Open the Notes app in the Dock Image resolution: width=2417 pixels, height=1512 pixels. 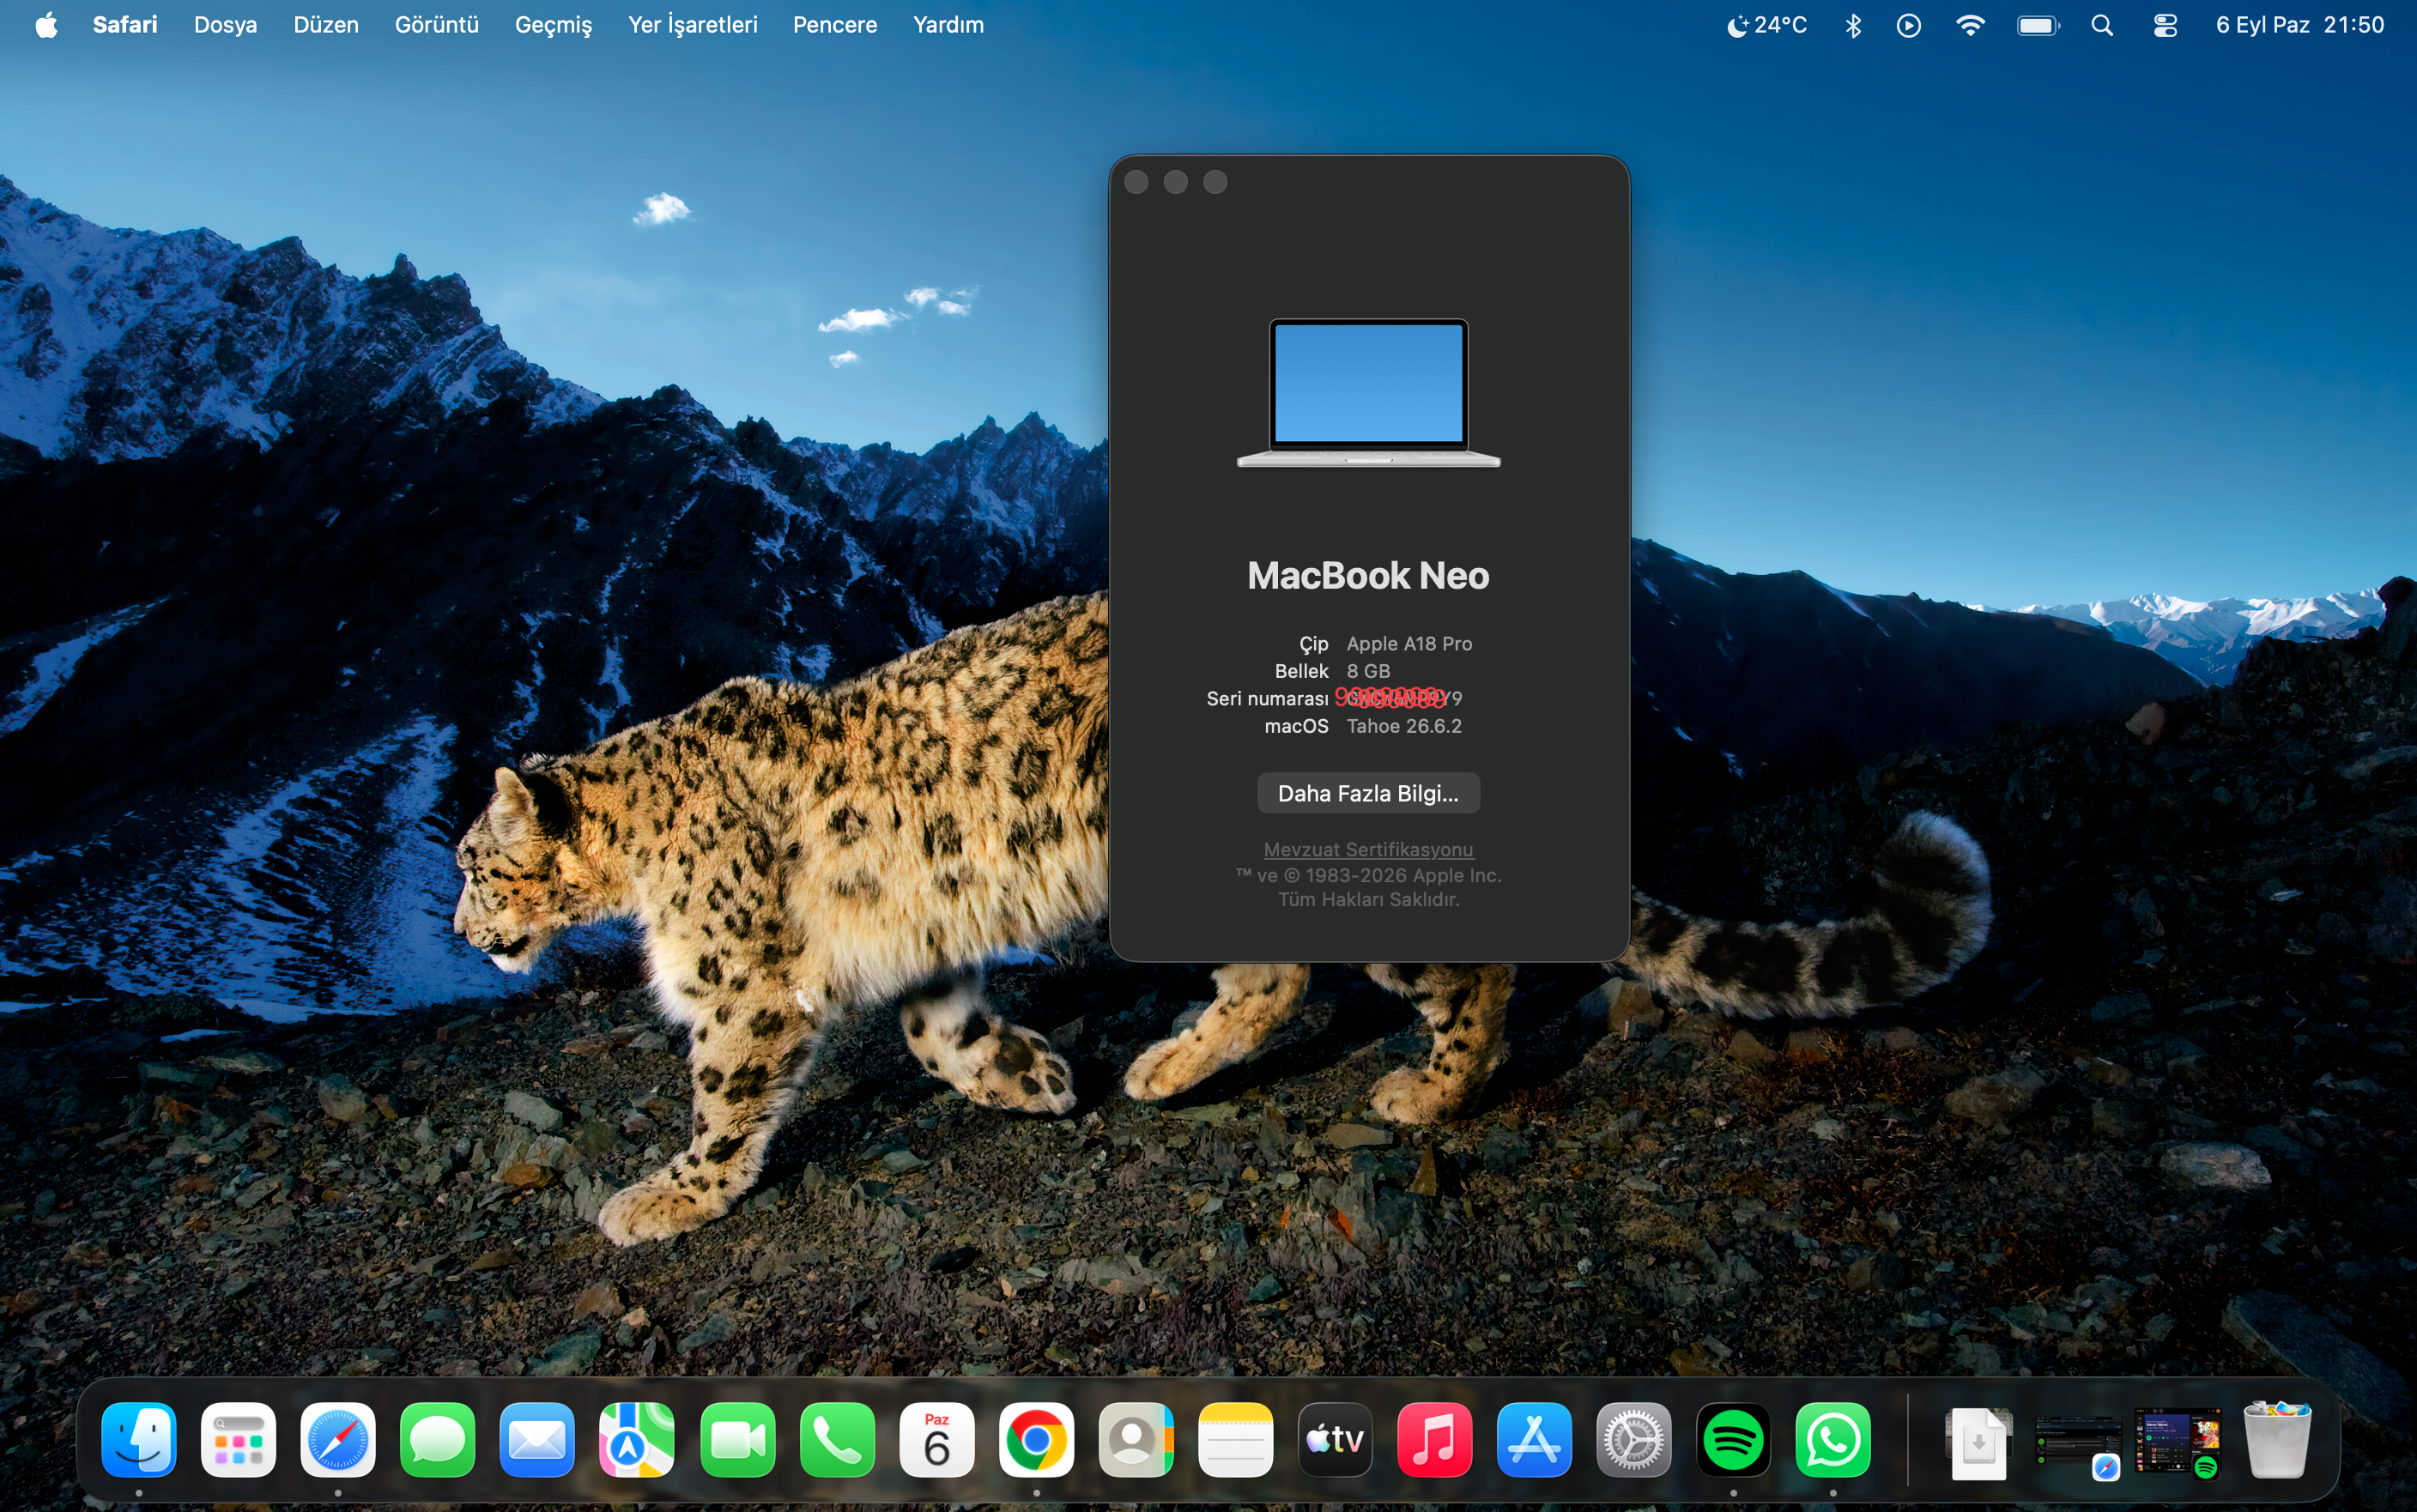pyautogui.click(x=1236, y=1440)
